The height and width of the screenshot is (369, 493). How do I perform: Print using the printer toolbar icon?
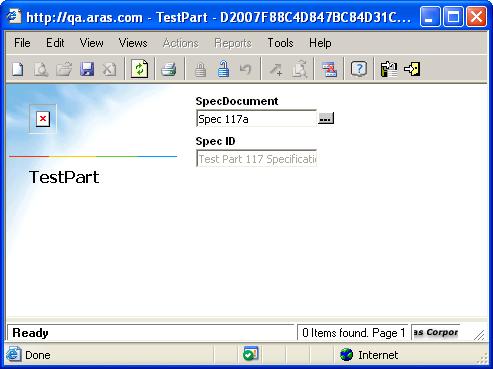(169, 69)
